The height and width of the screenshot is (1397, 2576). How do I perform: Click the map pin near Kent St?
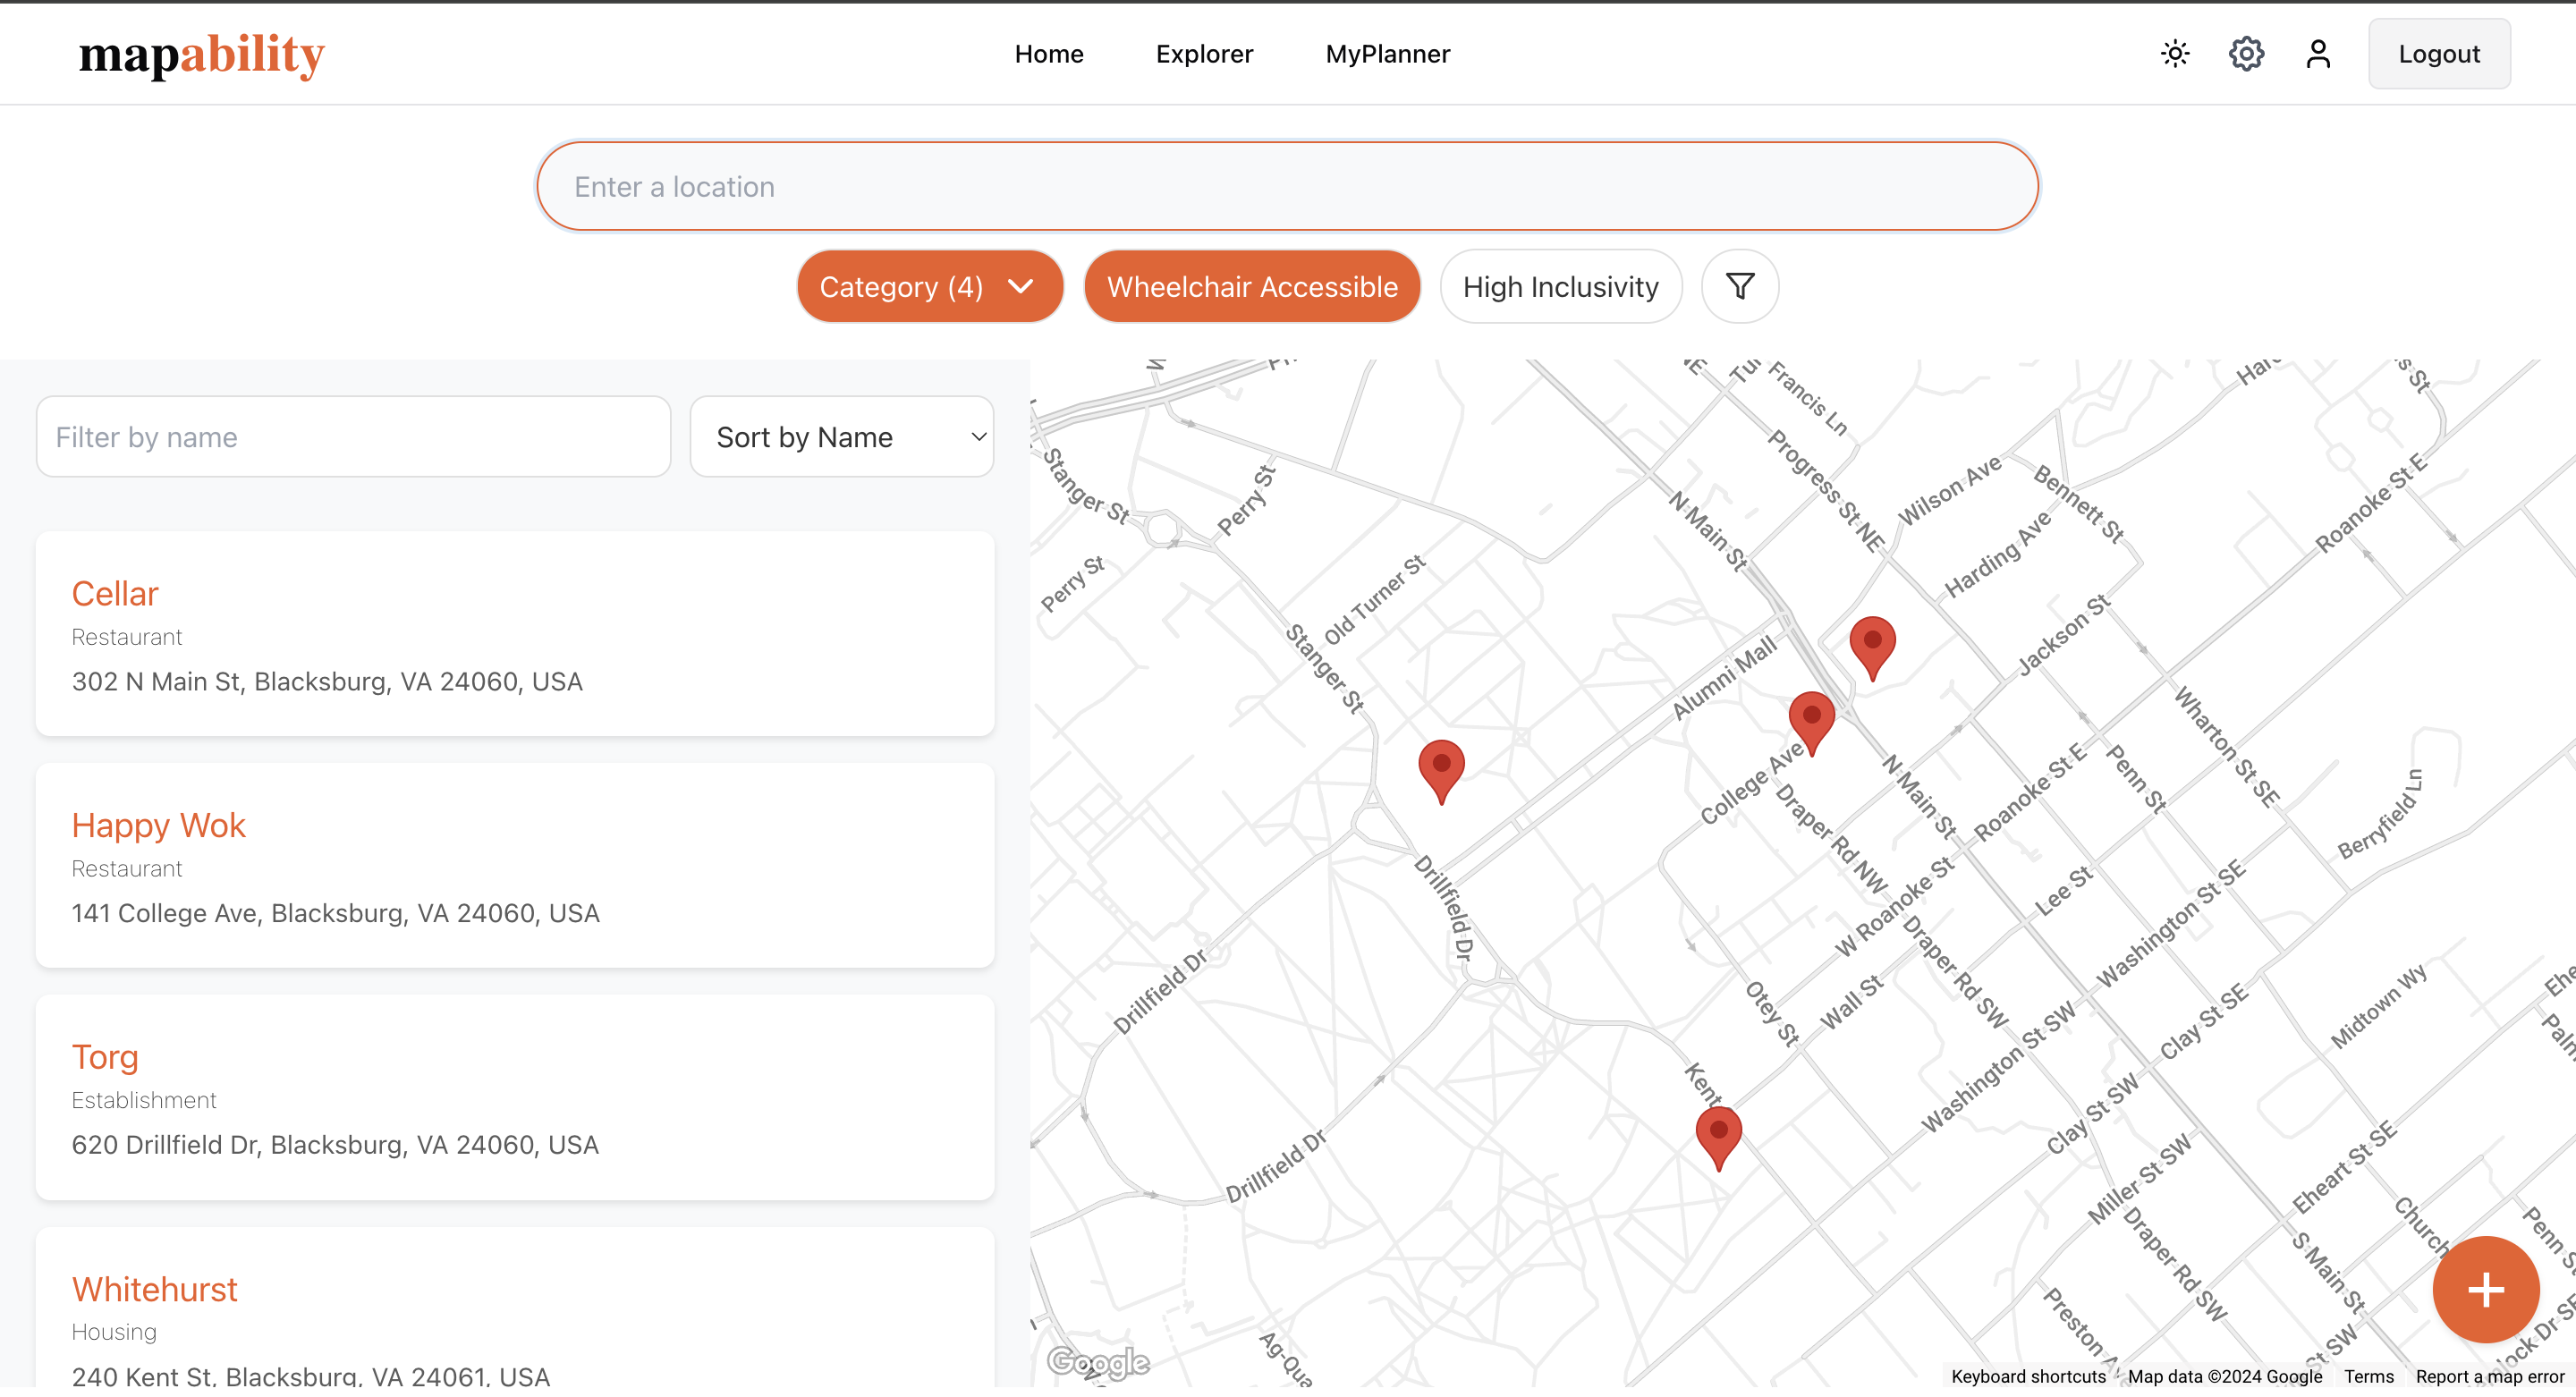point(1718,1135)
